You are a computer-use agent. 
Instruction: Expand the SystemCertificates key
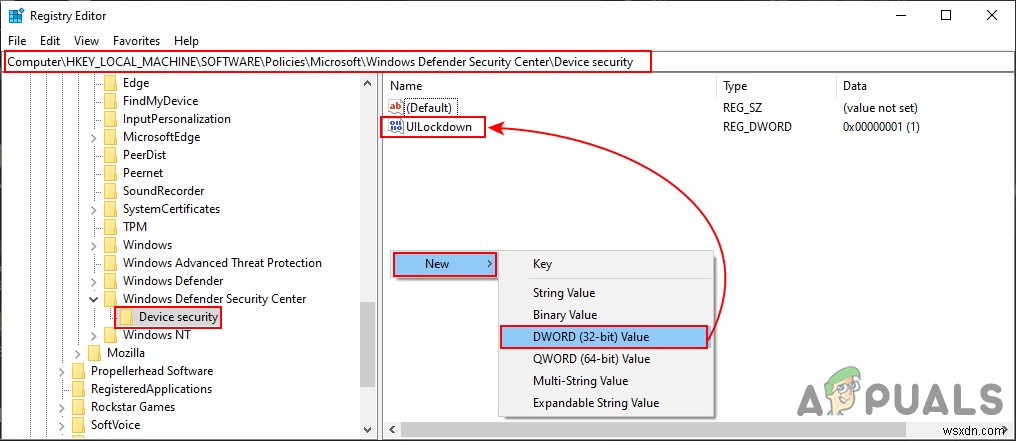tap(94, 209)
